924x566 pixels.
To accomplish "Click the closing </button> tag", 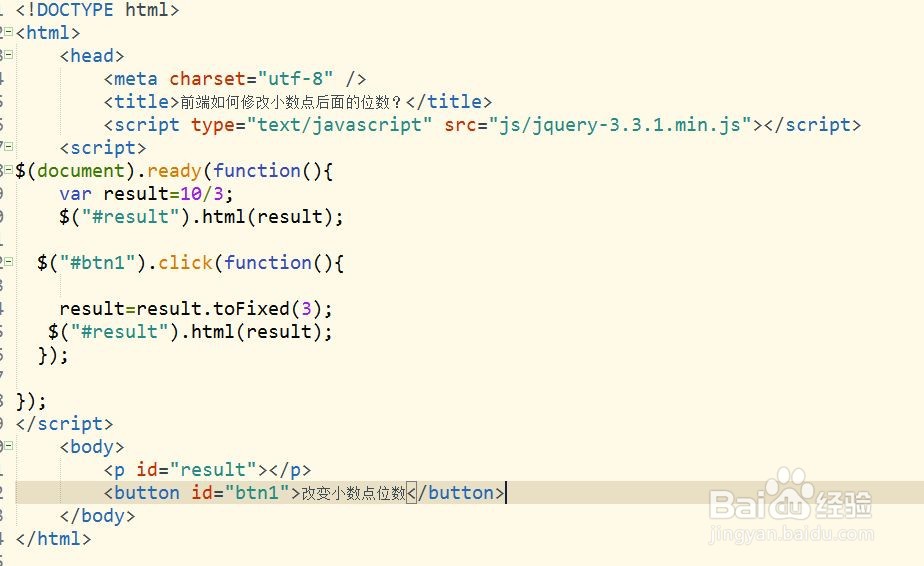I will [x=456, y=493].
